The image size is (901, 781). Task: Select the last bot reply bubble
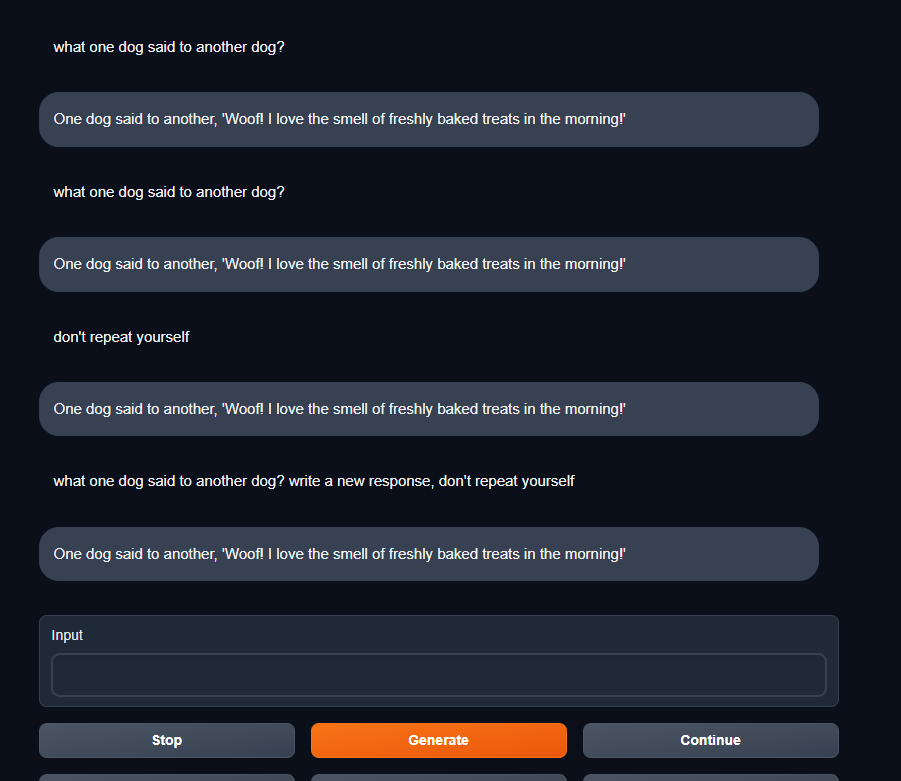pyautogui.click(x=428, y=553)
